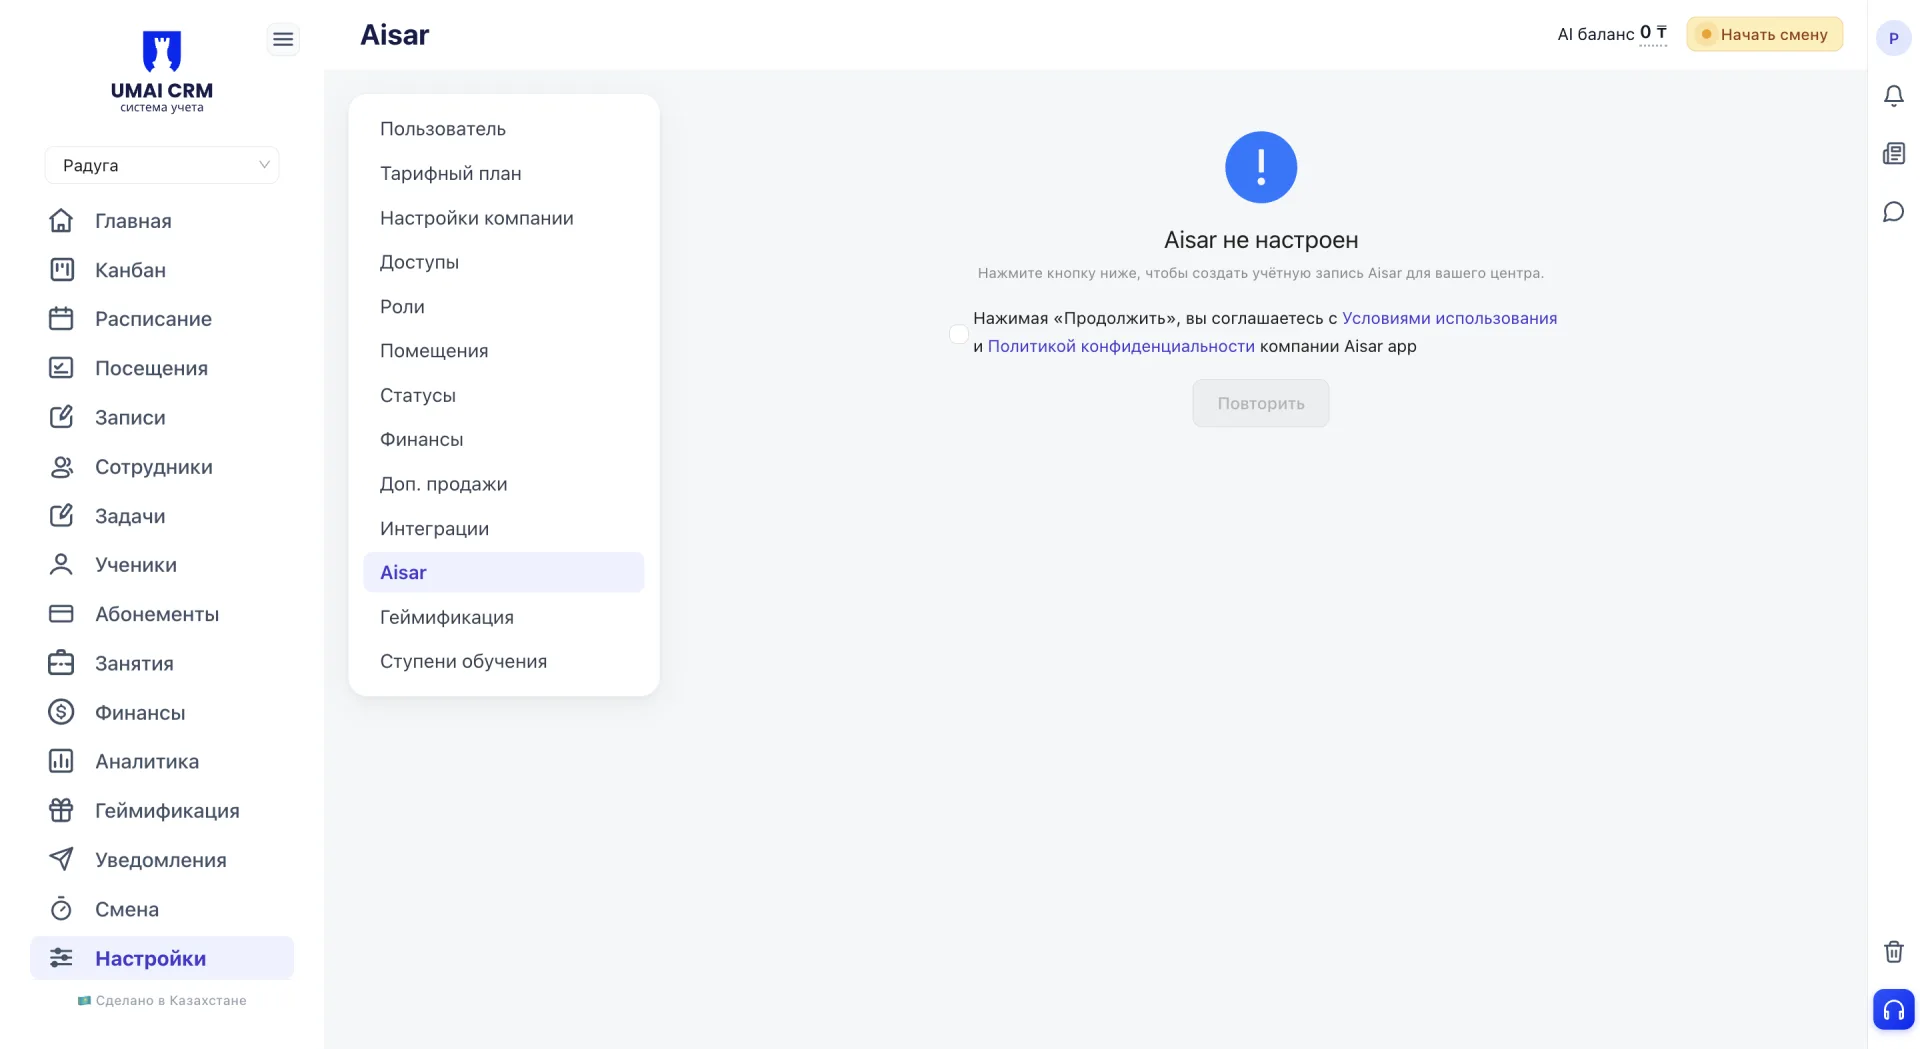Click the Аналитика bar chart icon
The width and height of the screenshot is (1920, 1049).
[61, 761]
